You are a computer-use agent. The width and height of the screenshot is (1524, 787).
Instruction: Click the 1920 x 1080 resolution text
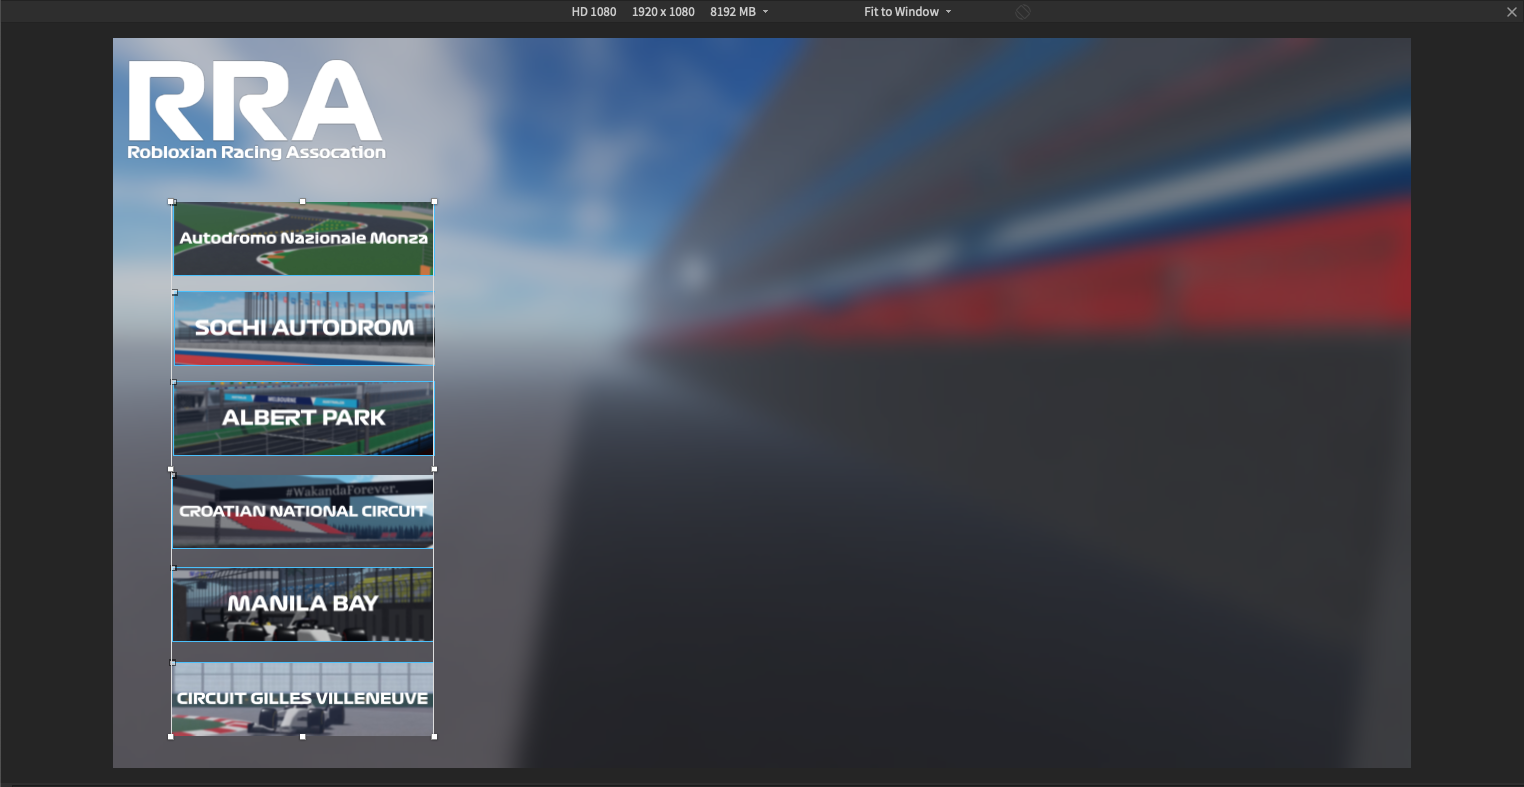[663, 12]
